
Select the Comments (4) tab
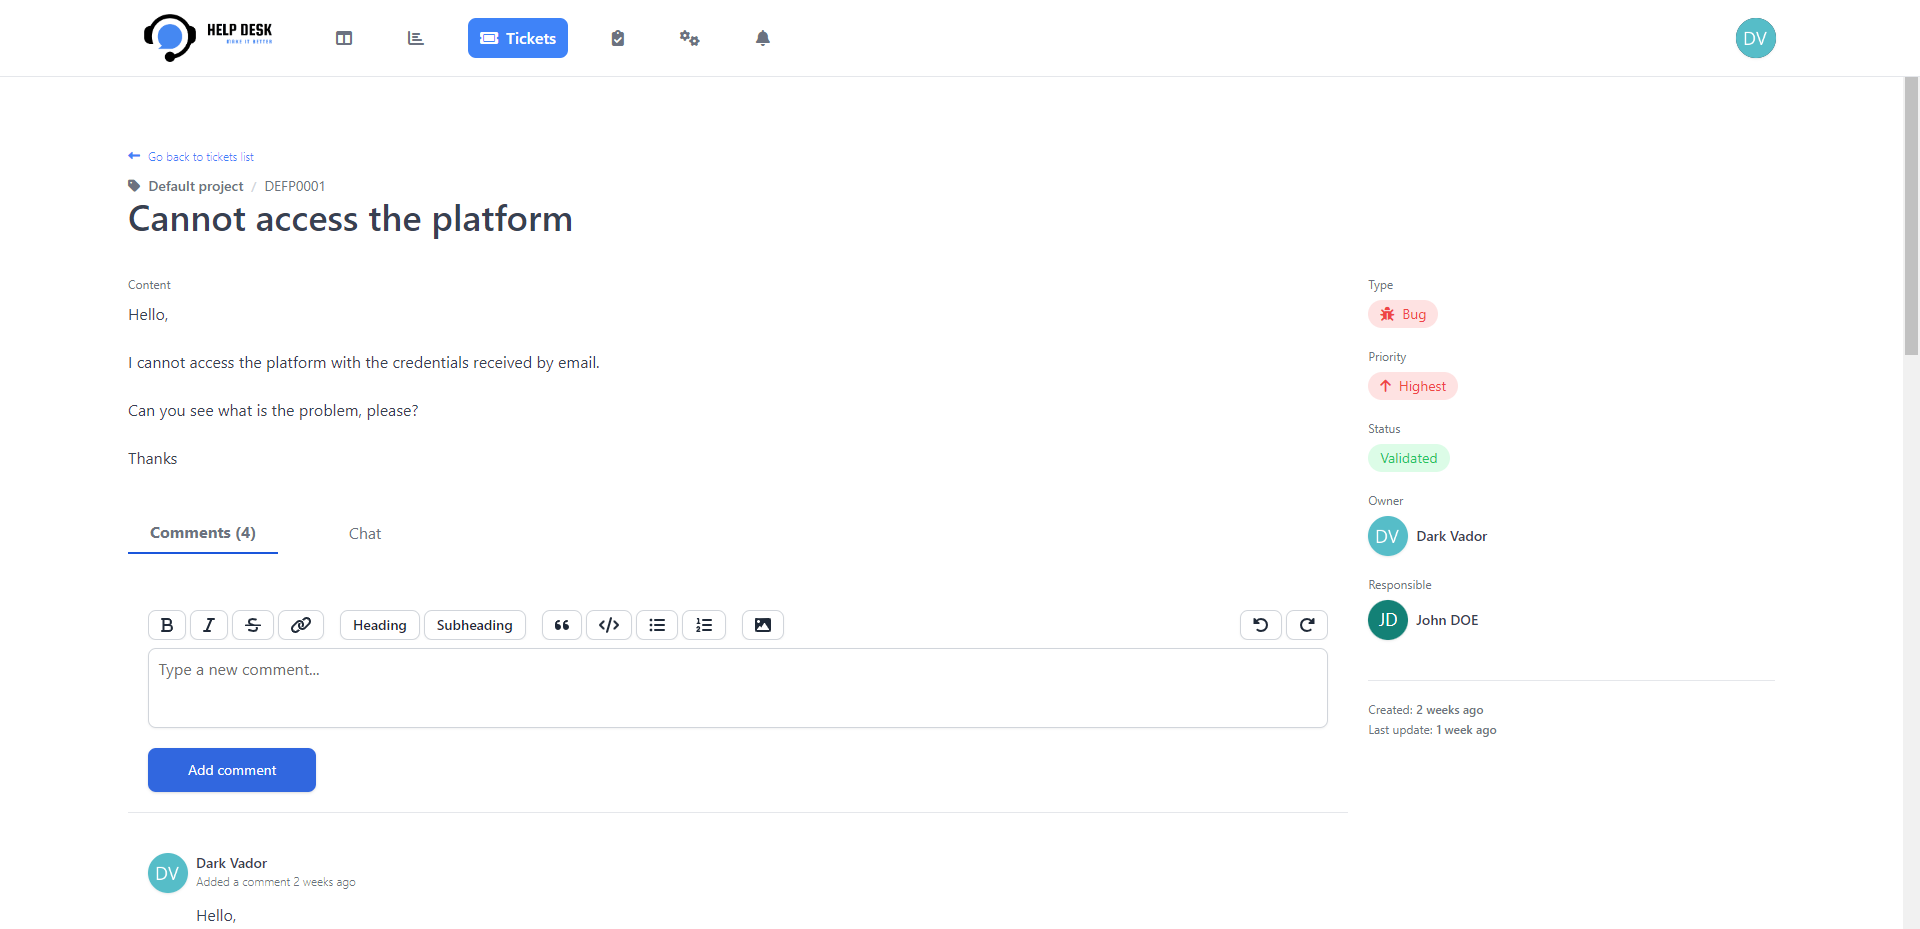pyautogui.click(x=203, y=533)
